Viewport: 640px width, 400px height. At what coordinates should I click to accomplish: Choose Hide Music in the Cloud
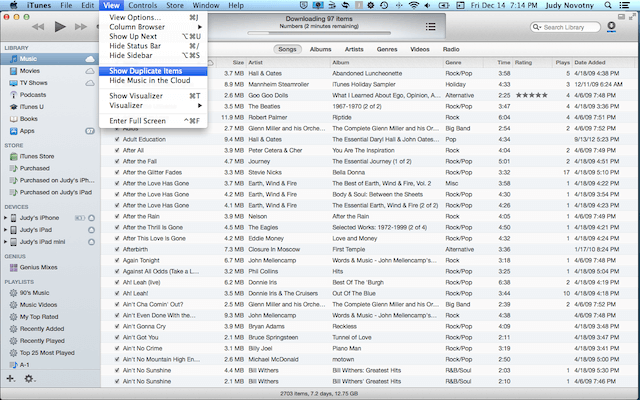tap(153, 80)
